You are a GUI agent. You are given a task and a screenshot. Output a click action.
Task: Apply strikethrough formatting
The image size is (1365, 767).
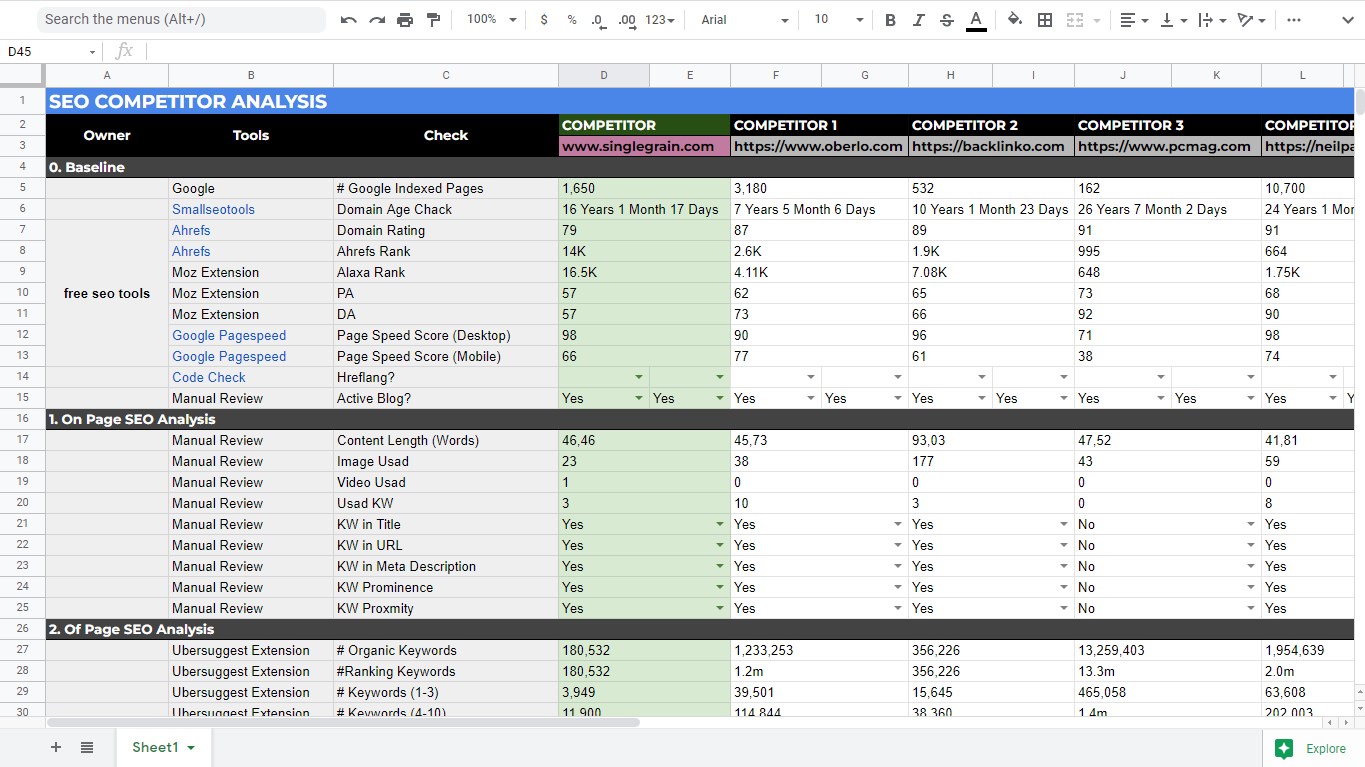coord(946,19)
